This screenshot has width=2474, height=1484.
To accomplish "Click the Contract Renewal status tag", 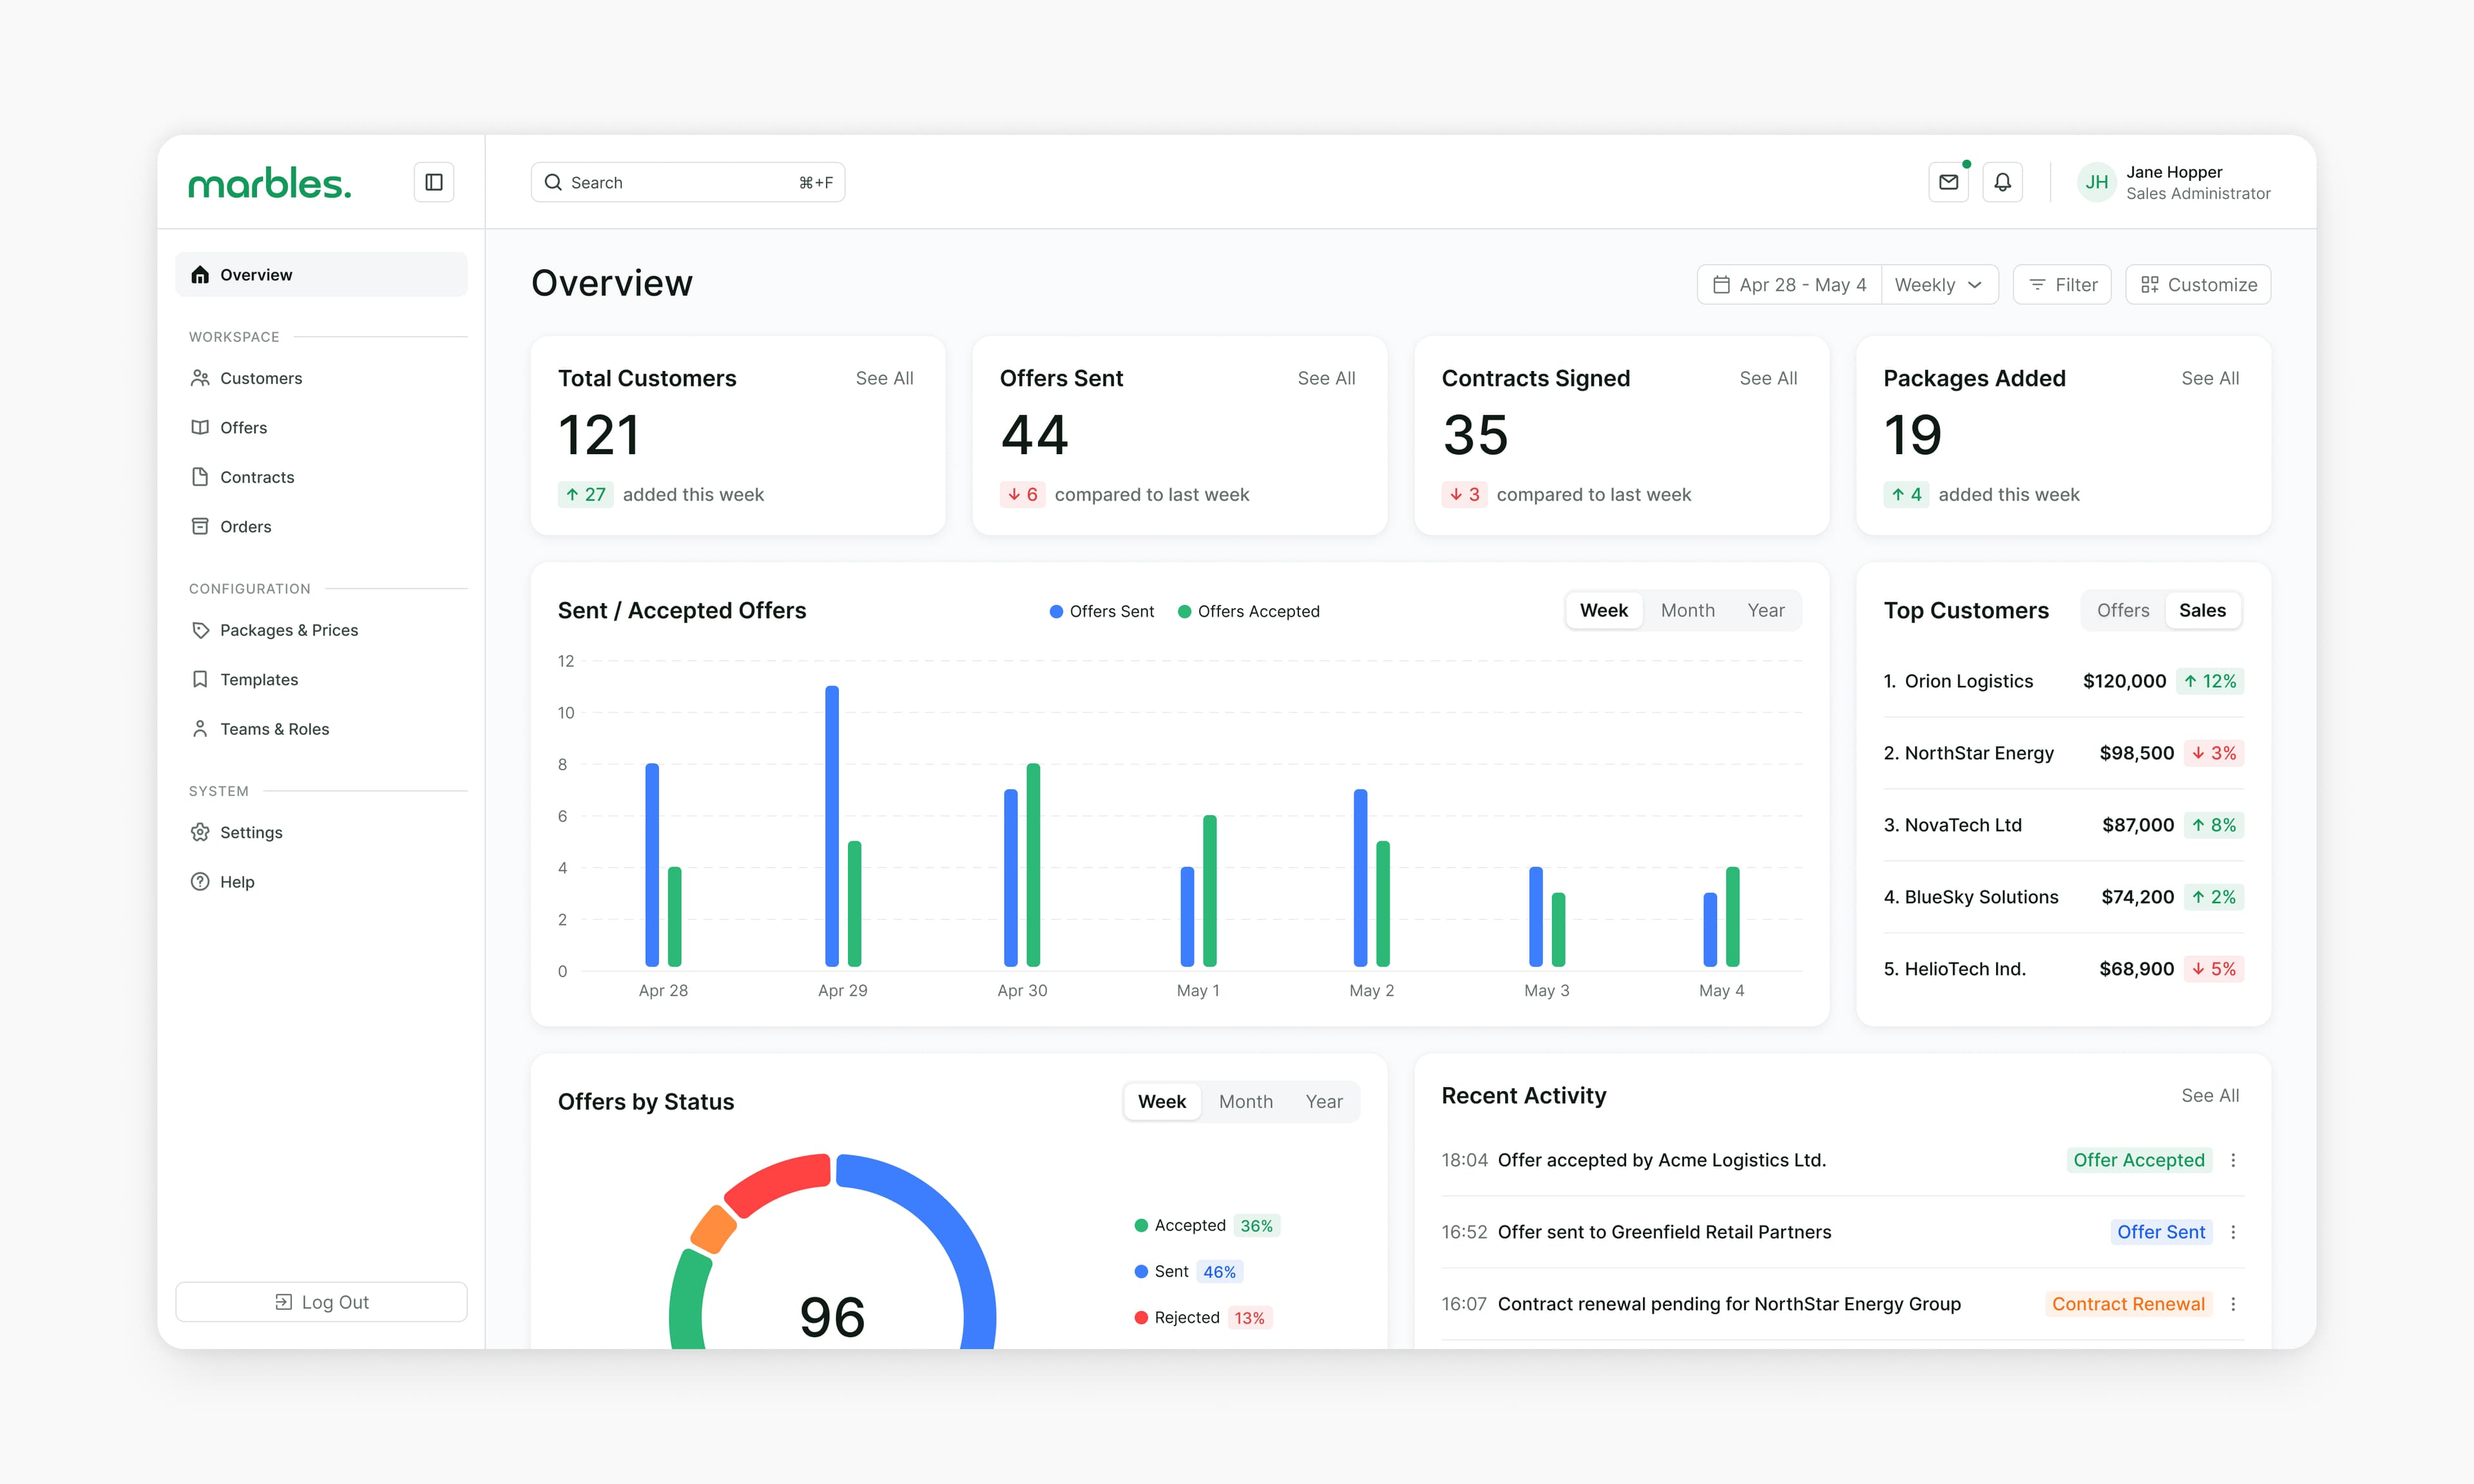I will click(2128, 1304).
